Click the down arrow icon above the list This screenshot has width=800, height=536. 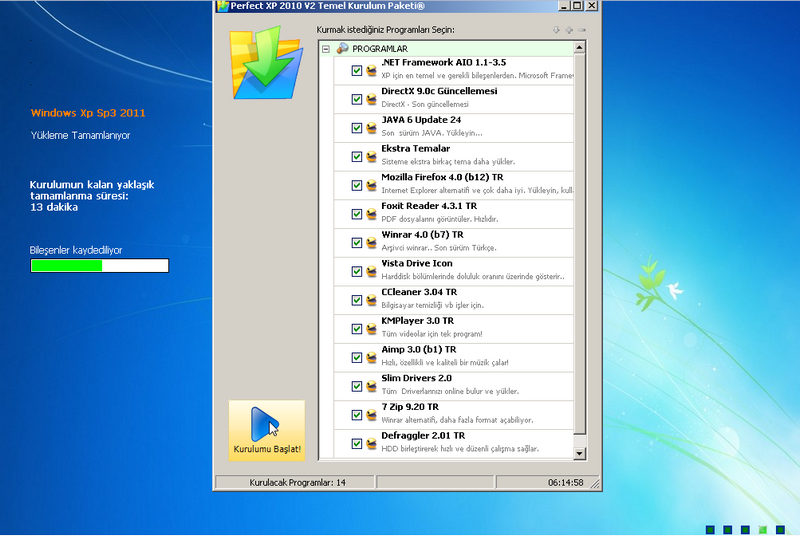click(556, 30)
